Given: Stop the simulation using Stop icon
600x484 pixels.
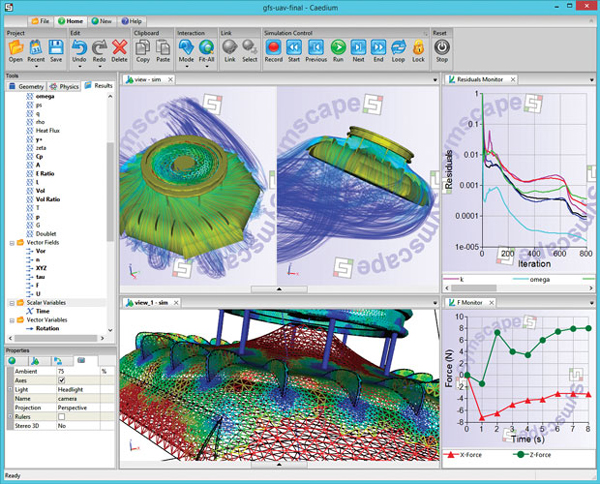Looking at the screenshot, I should (442, 47).
